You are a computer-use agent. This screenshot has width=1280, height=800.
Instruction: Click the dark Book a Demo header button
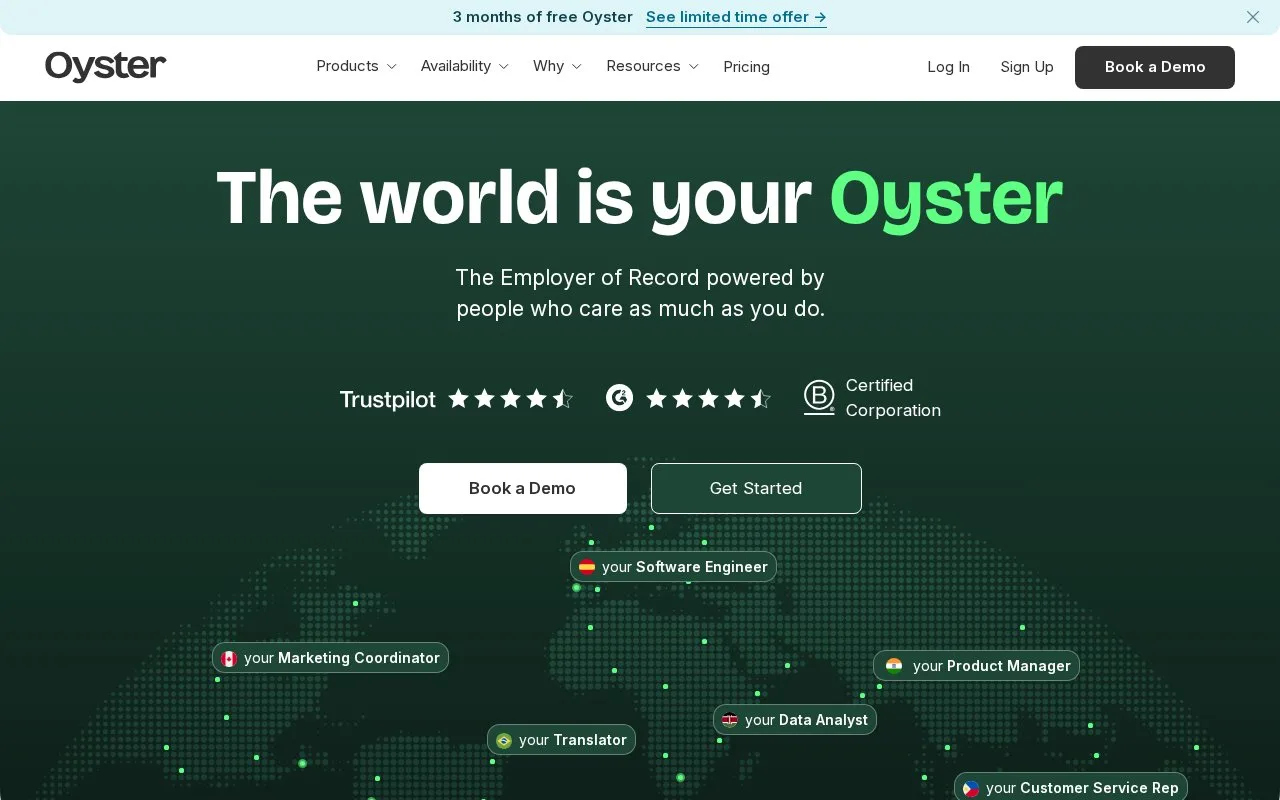(1155, 67)
